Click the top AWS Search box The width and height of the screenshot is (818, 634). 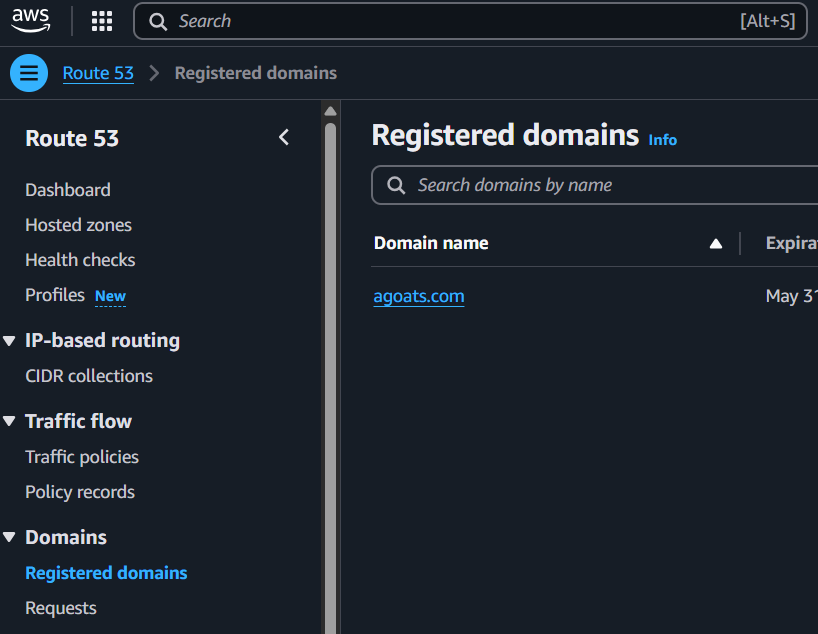coord(450,21)
